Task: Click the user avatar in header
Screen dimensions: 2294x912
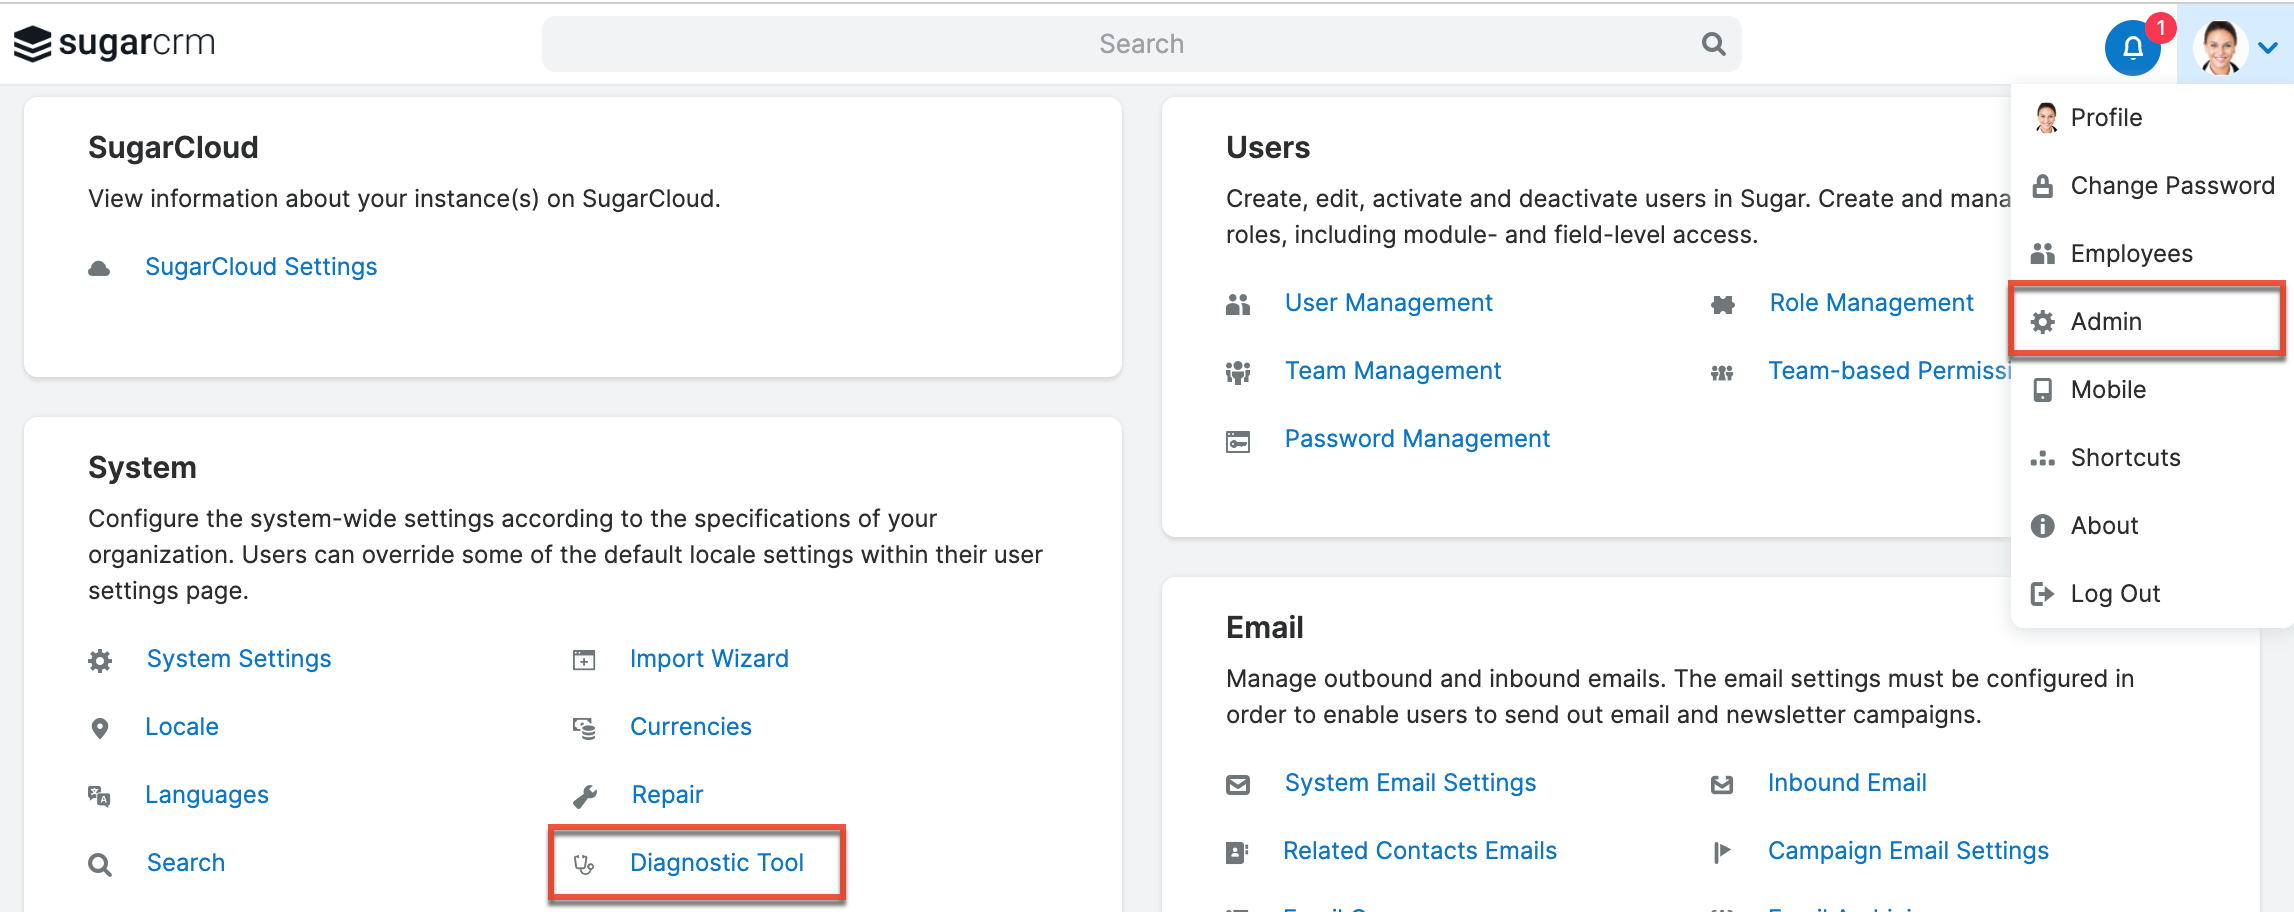Action: (x=2220, y=47)
